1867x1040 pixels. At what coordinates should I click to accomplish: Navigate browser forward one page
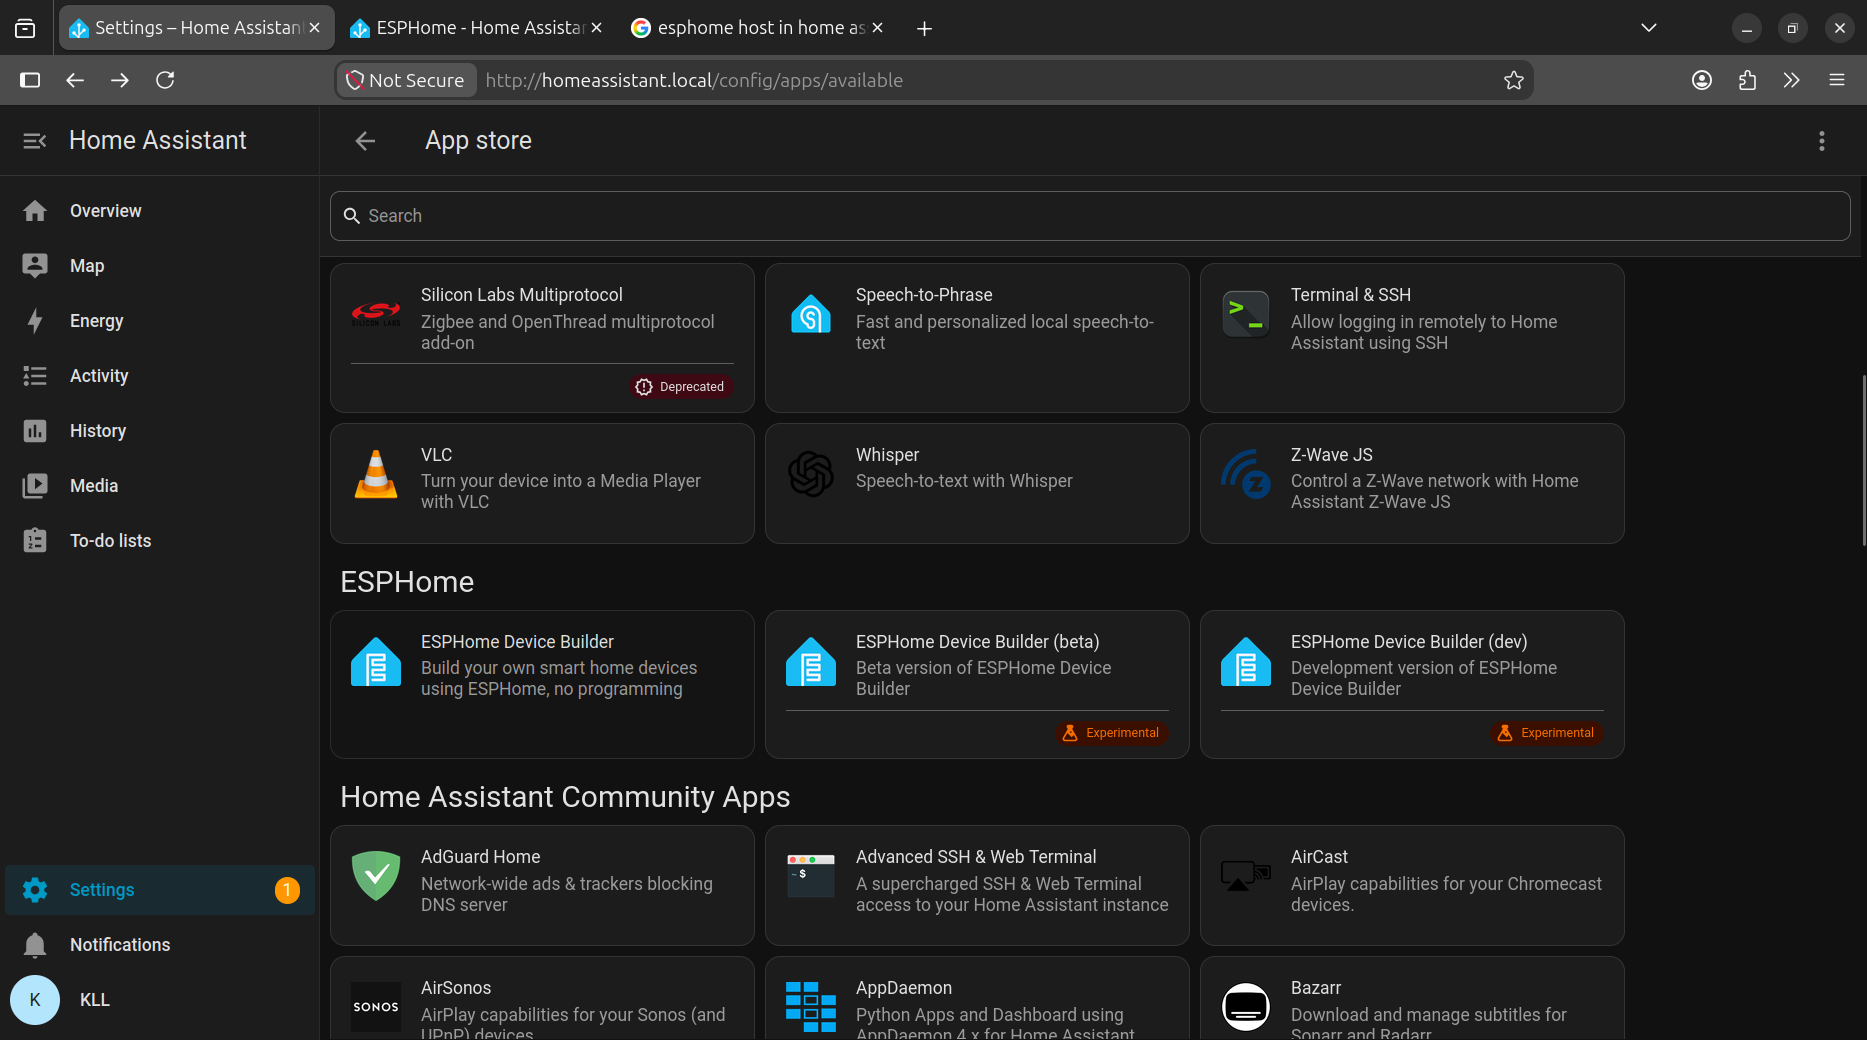[120, 80]
